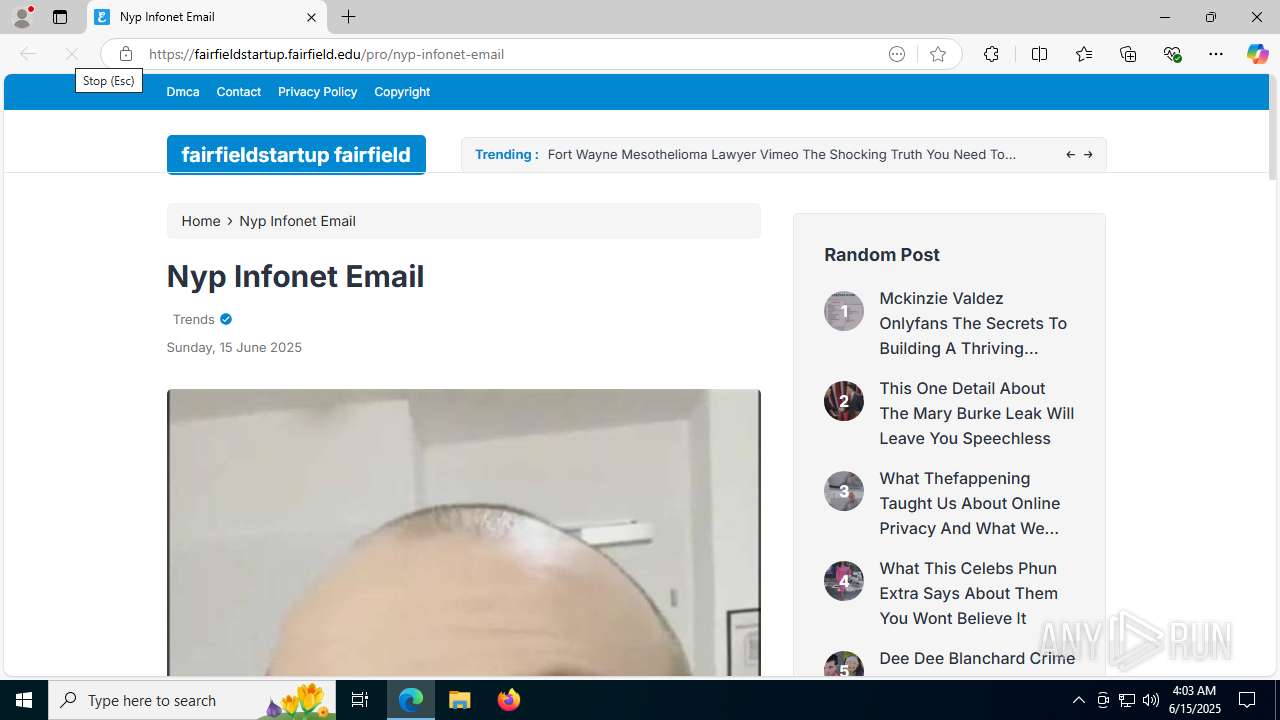
Task: Click the taskbar search box
Action: [x=190, y=700]
